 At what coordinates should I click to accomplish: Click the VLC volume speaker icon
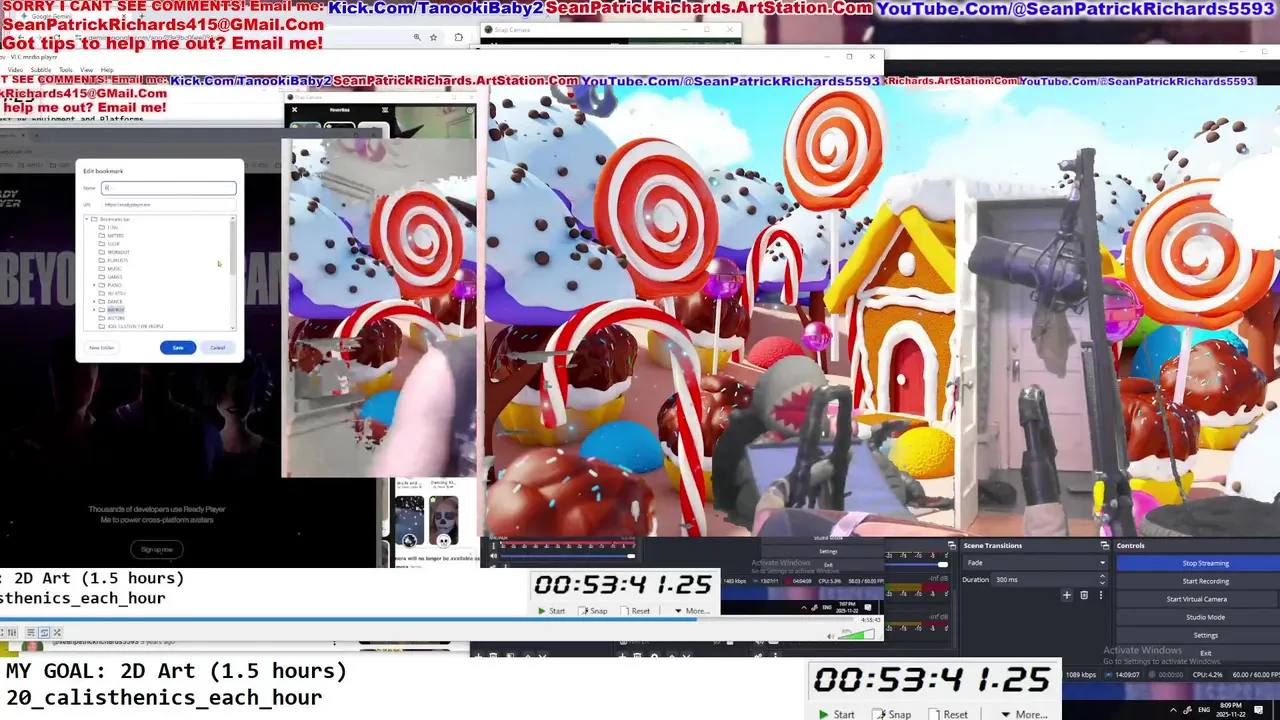[x=830, y=635]
